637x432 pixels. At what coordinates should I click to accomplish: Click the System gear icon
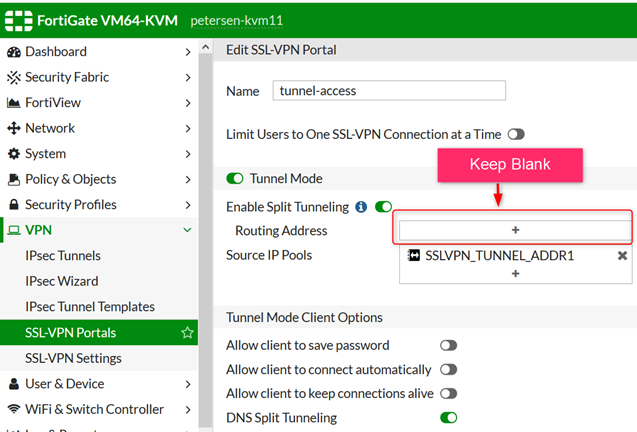[x=14, y=154]
